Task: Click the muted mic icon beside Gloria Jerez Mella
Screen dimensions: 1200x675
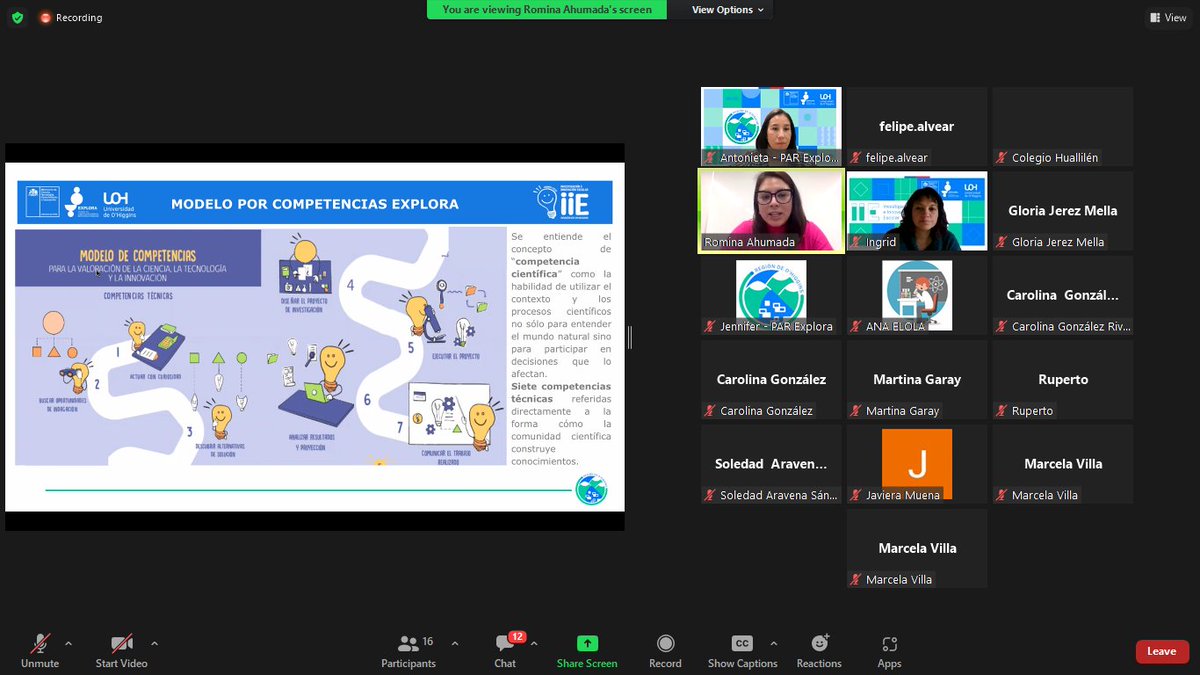Action: pyautogui.click(x=1002, y=242)
